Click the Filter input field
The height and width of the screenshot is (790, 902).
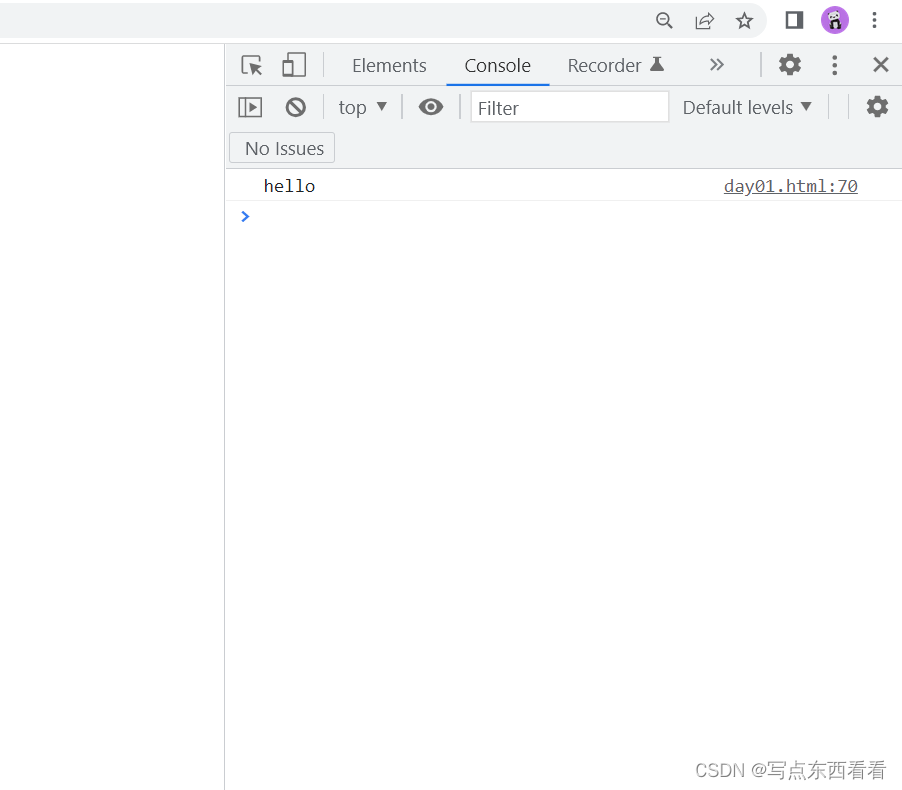point(569,106)
